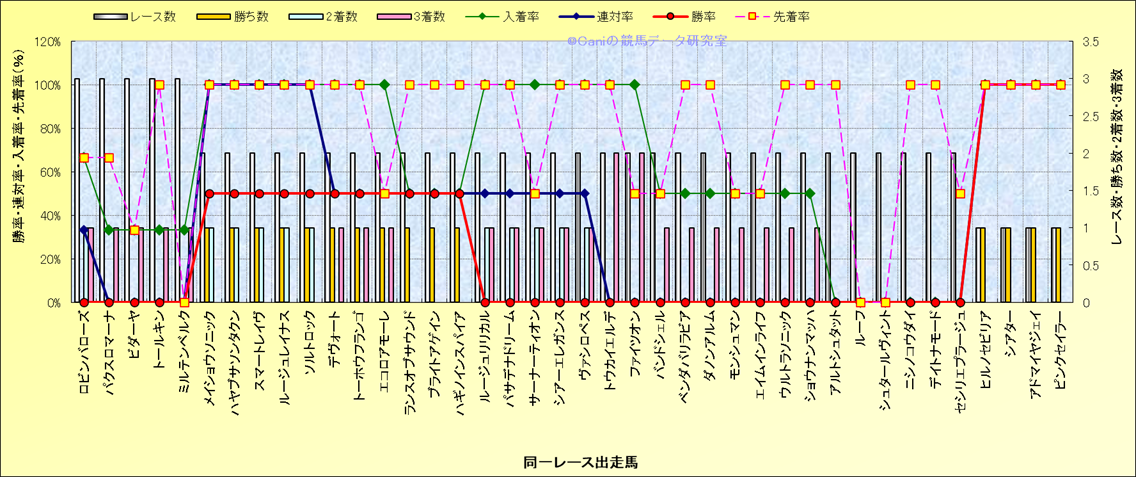Click the left axis title 勝率・連対率・入着率・先着率
1136x477 pixels.
pos(19,172)
